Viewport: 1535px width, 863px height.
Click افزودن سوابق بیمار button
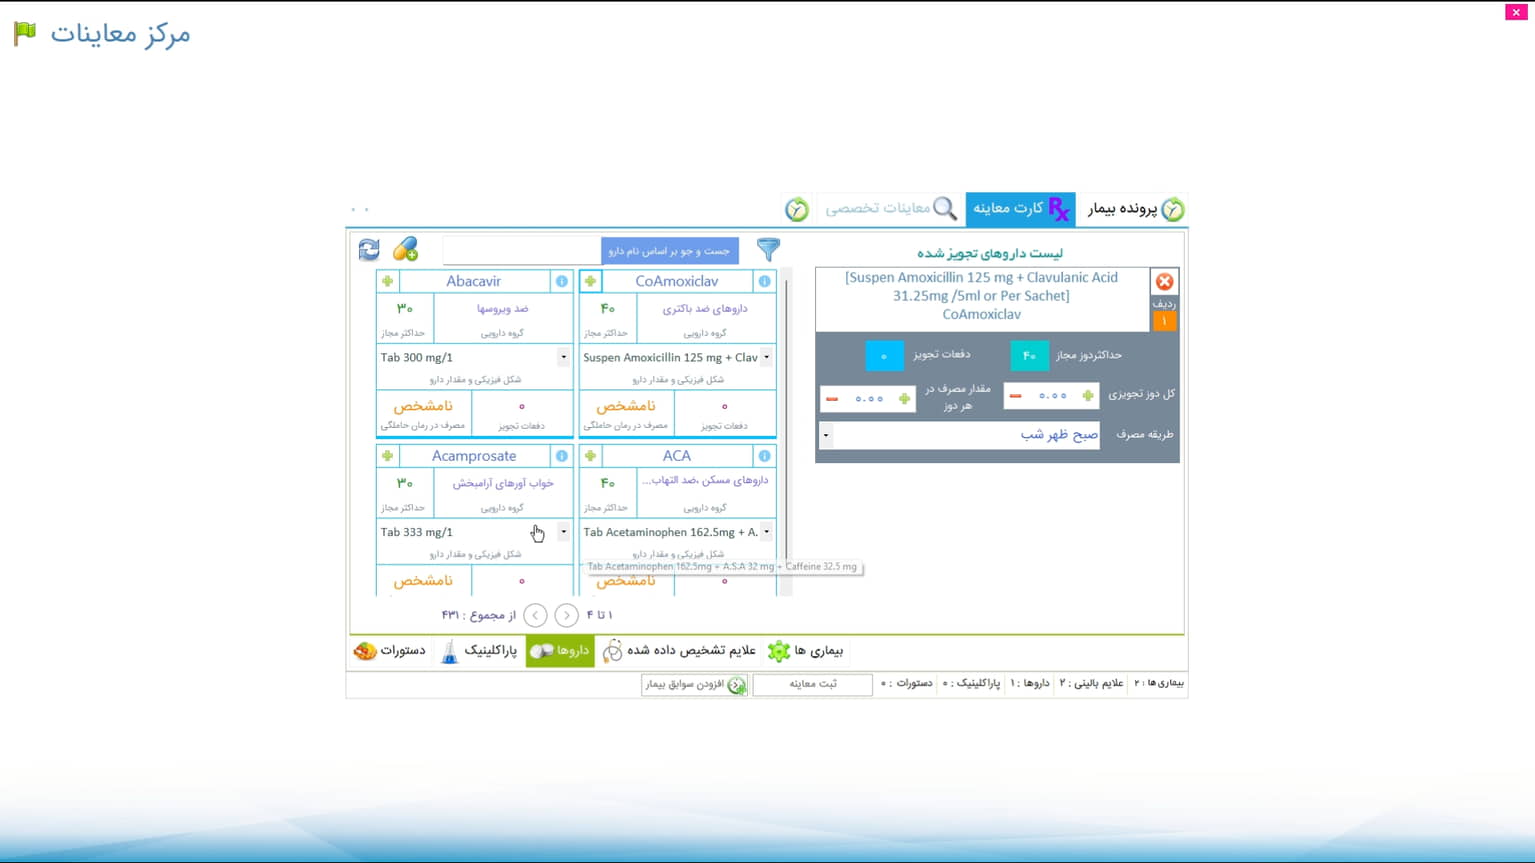tap(694, 684)
